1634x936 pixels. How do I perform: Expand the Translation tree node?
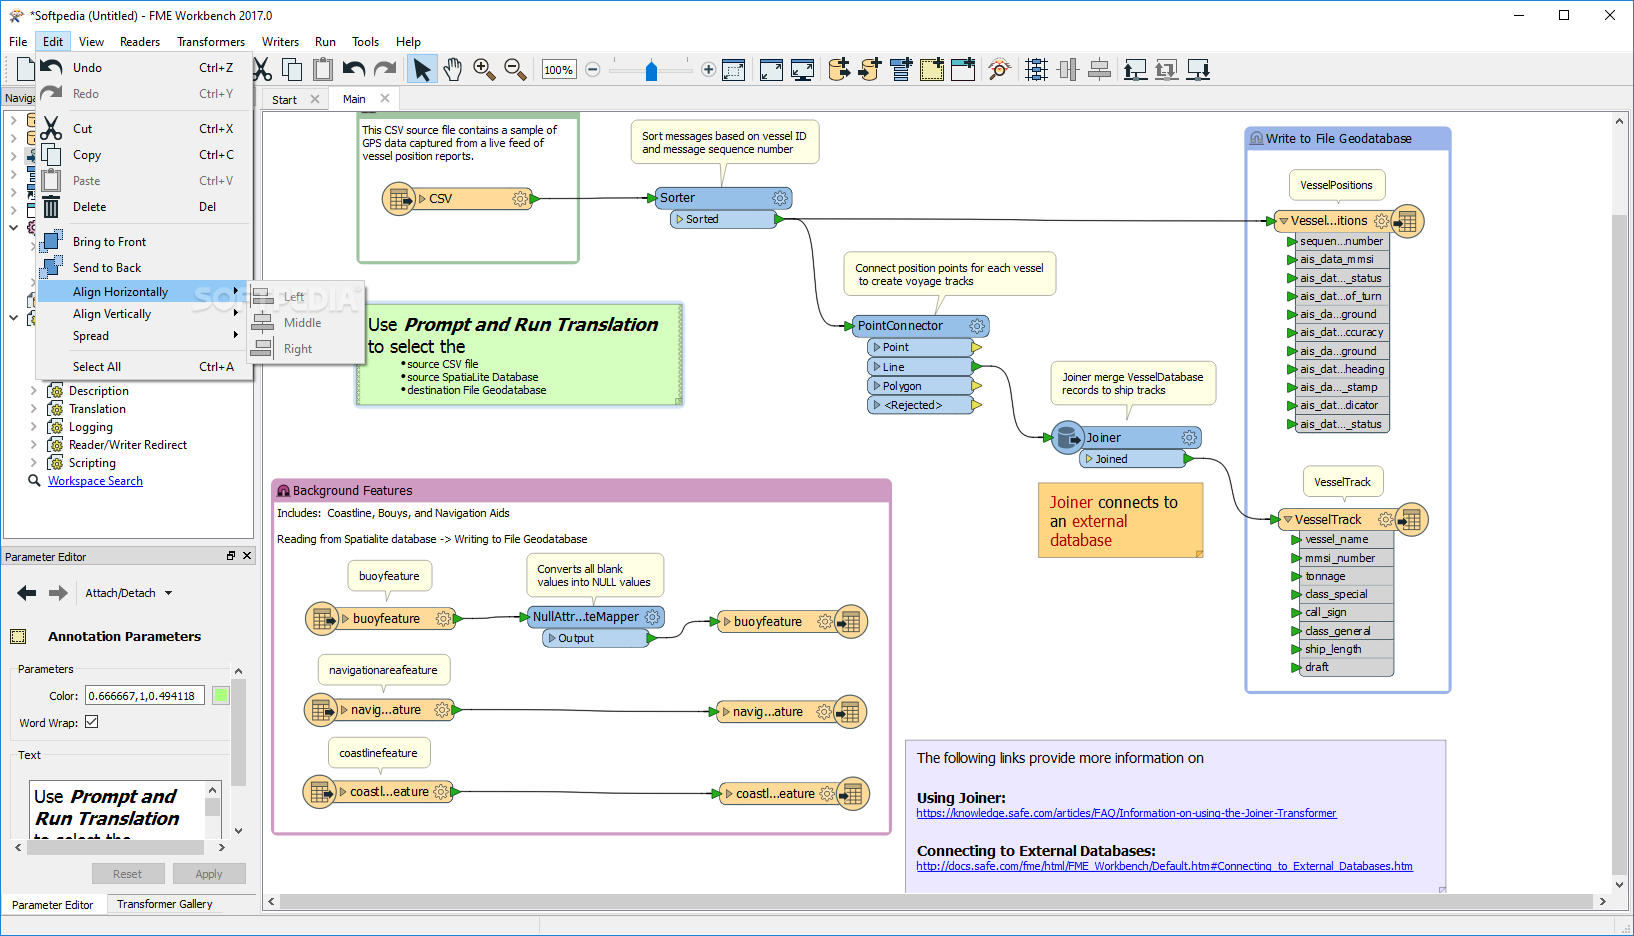33,409
